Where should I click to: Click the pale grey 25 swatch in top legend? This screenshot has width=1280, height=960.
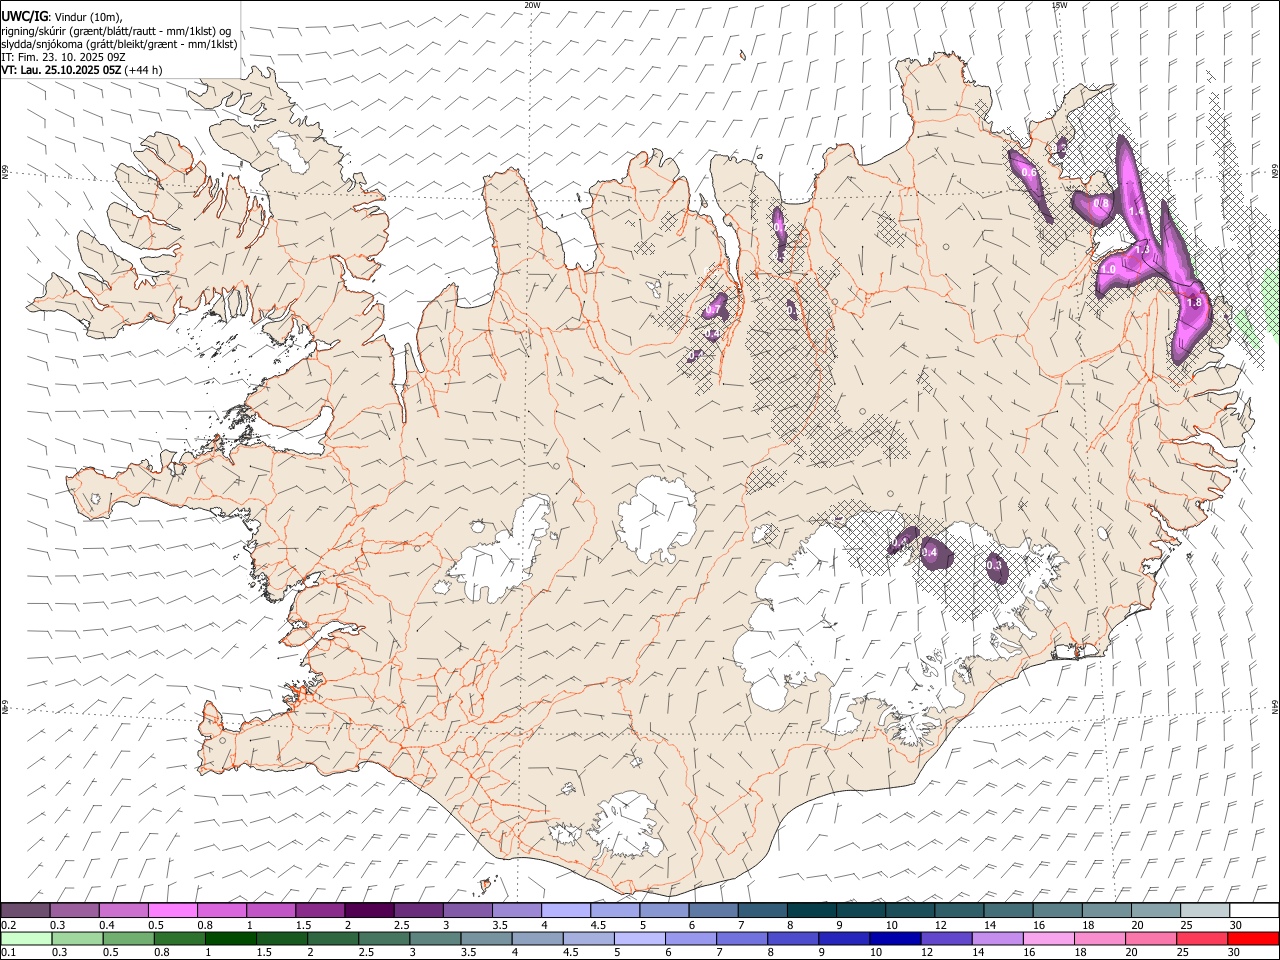pyautogui.click(x=1204, y=911)
